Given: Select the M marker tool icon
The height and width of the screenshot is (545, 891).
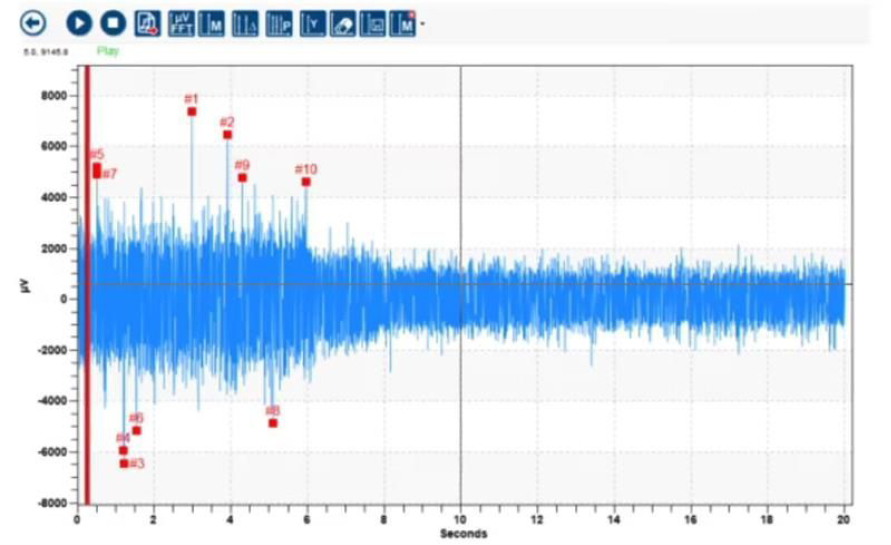Looking at the screenshot, I should point(212,23).
